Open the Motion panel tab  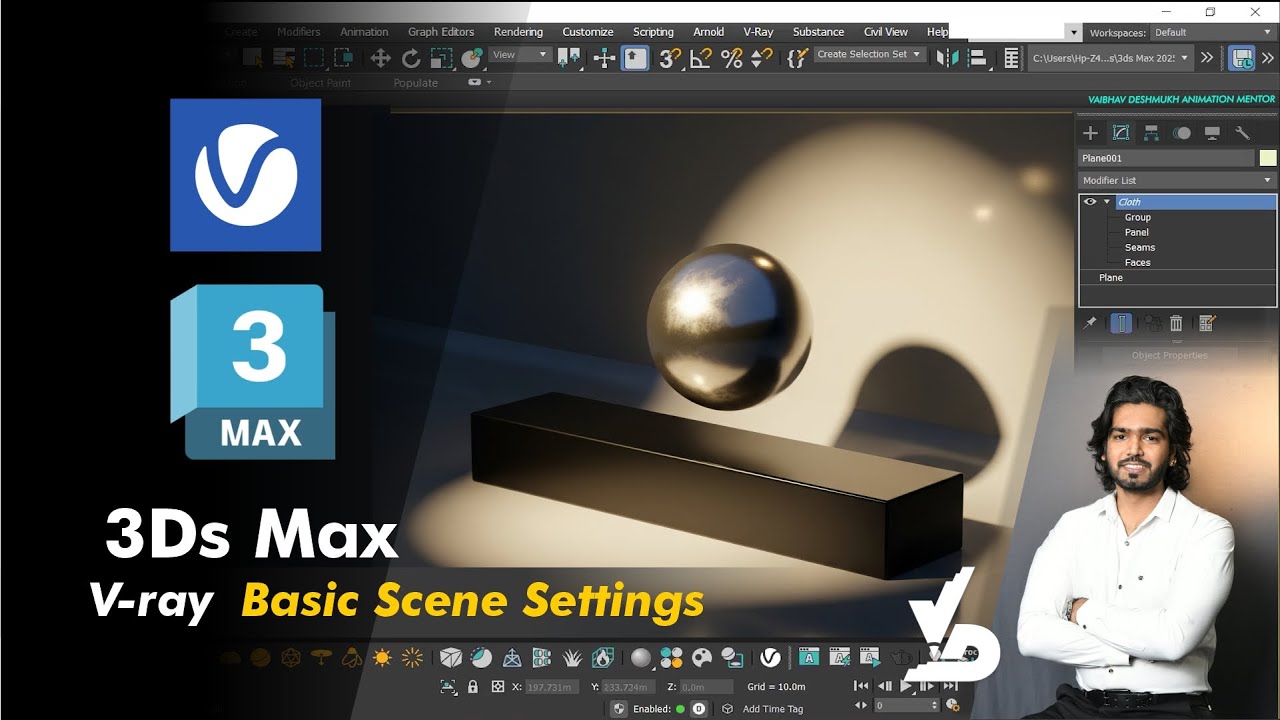[1182, 133]
